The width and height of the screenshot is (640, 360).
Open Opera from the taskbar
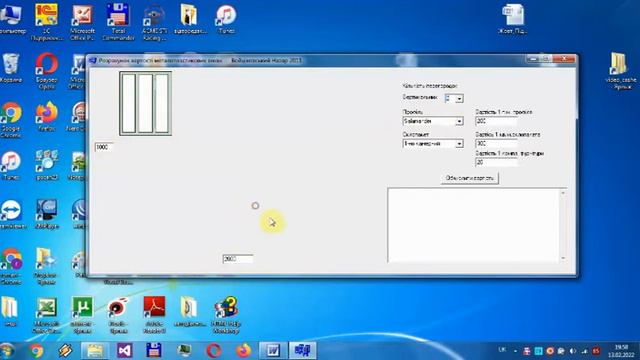pos(213,351)
